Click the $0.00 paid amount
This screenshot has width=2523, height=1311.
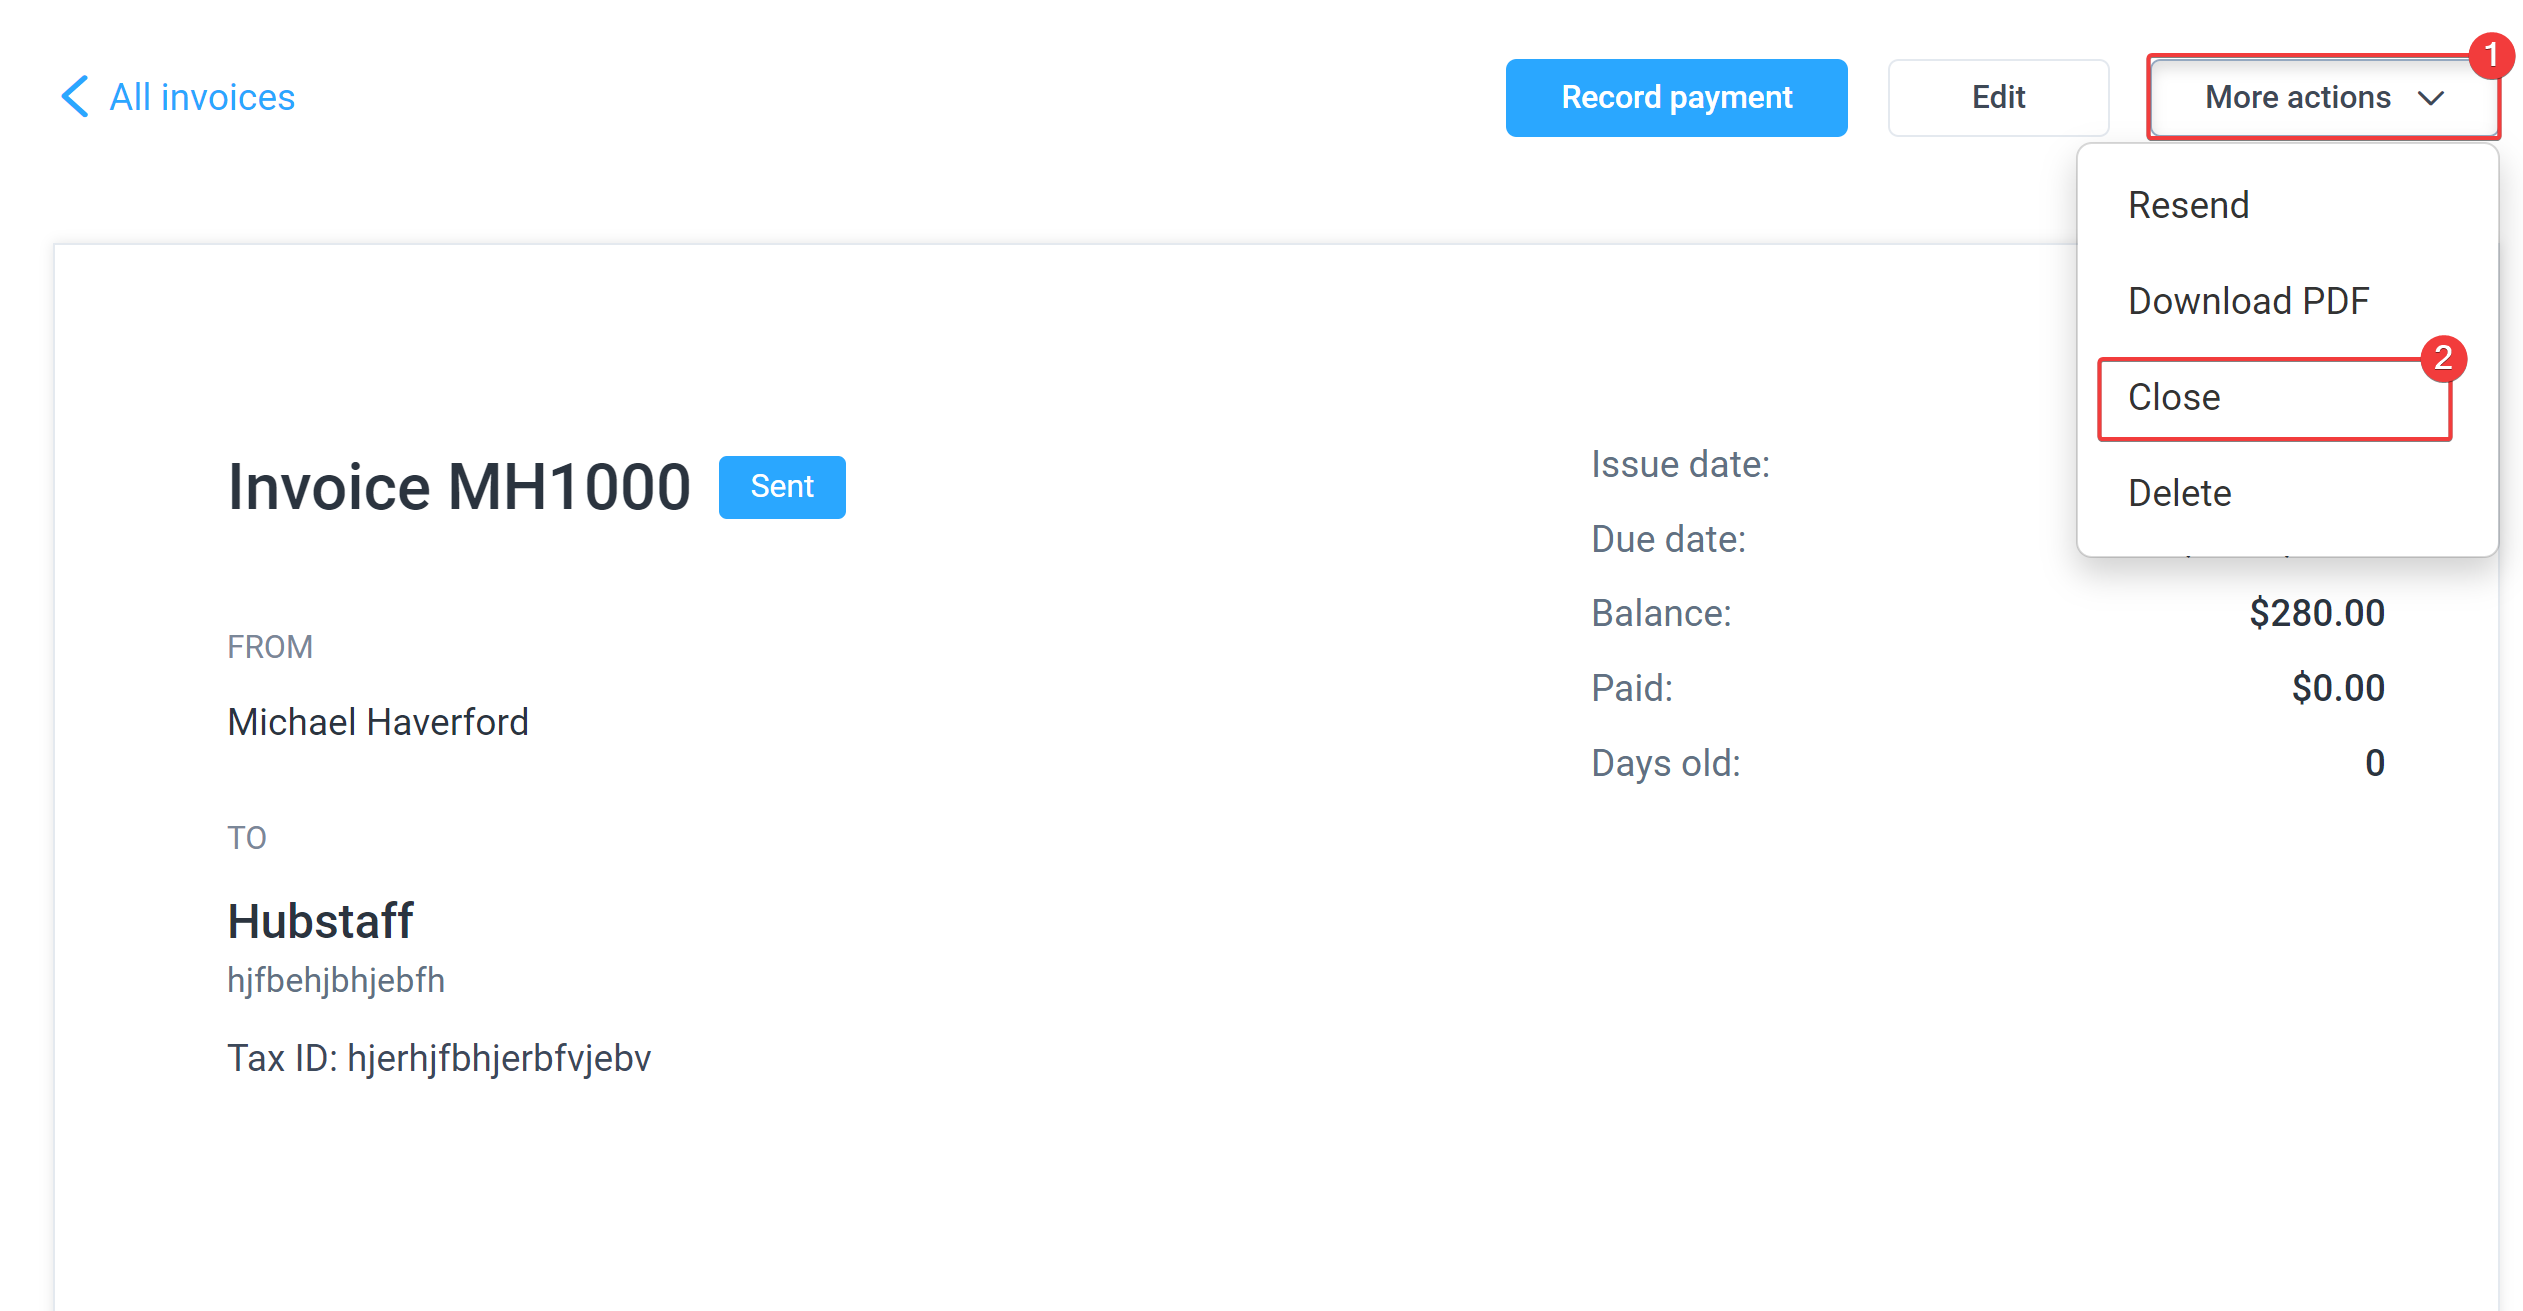click(2338, 688)
